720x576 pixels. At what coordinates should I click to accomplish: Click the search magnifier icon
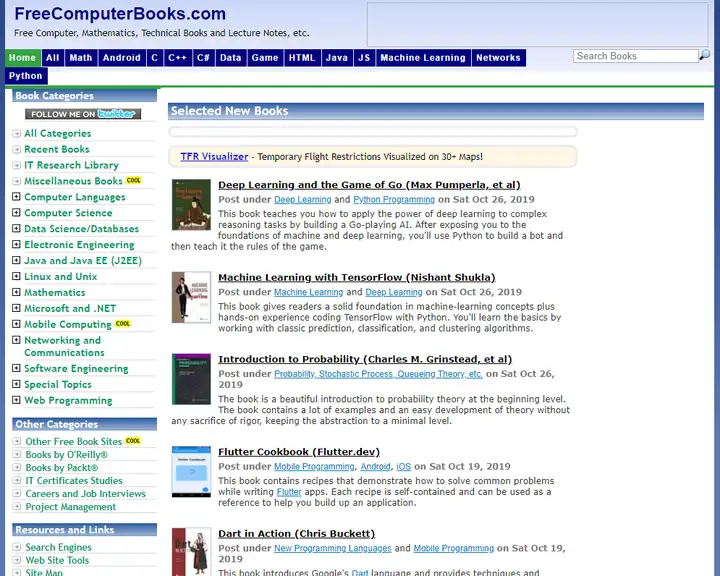pos(704,56)
